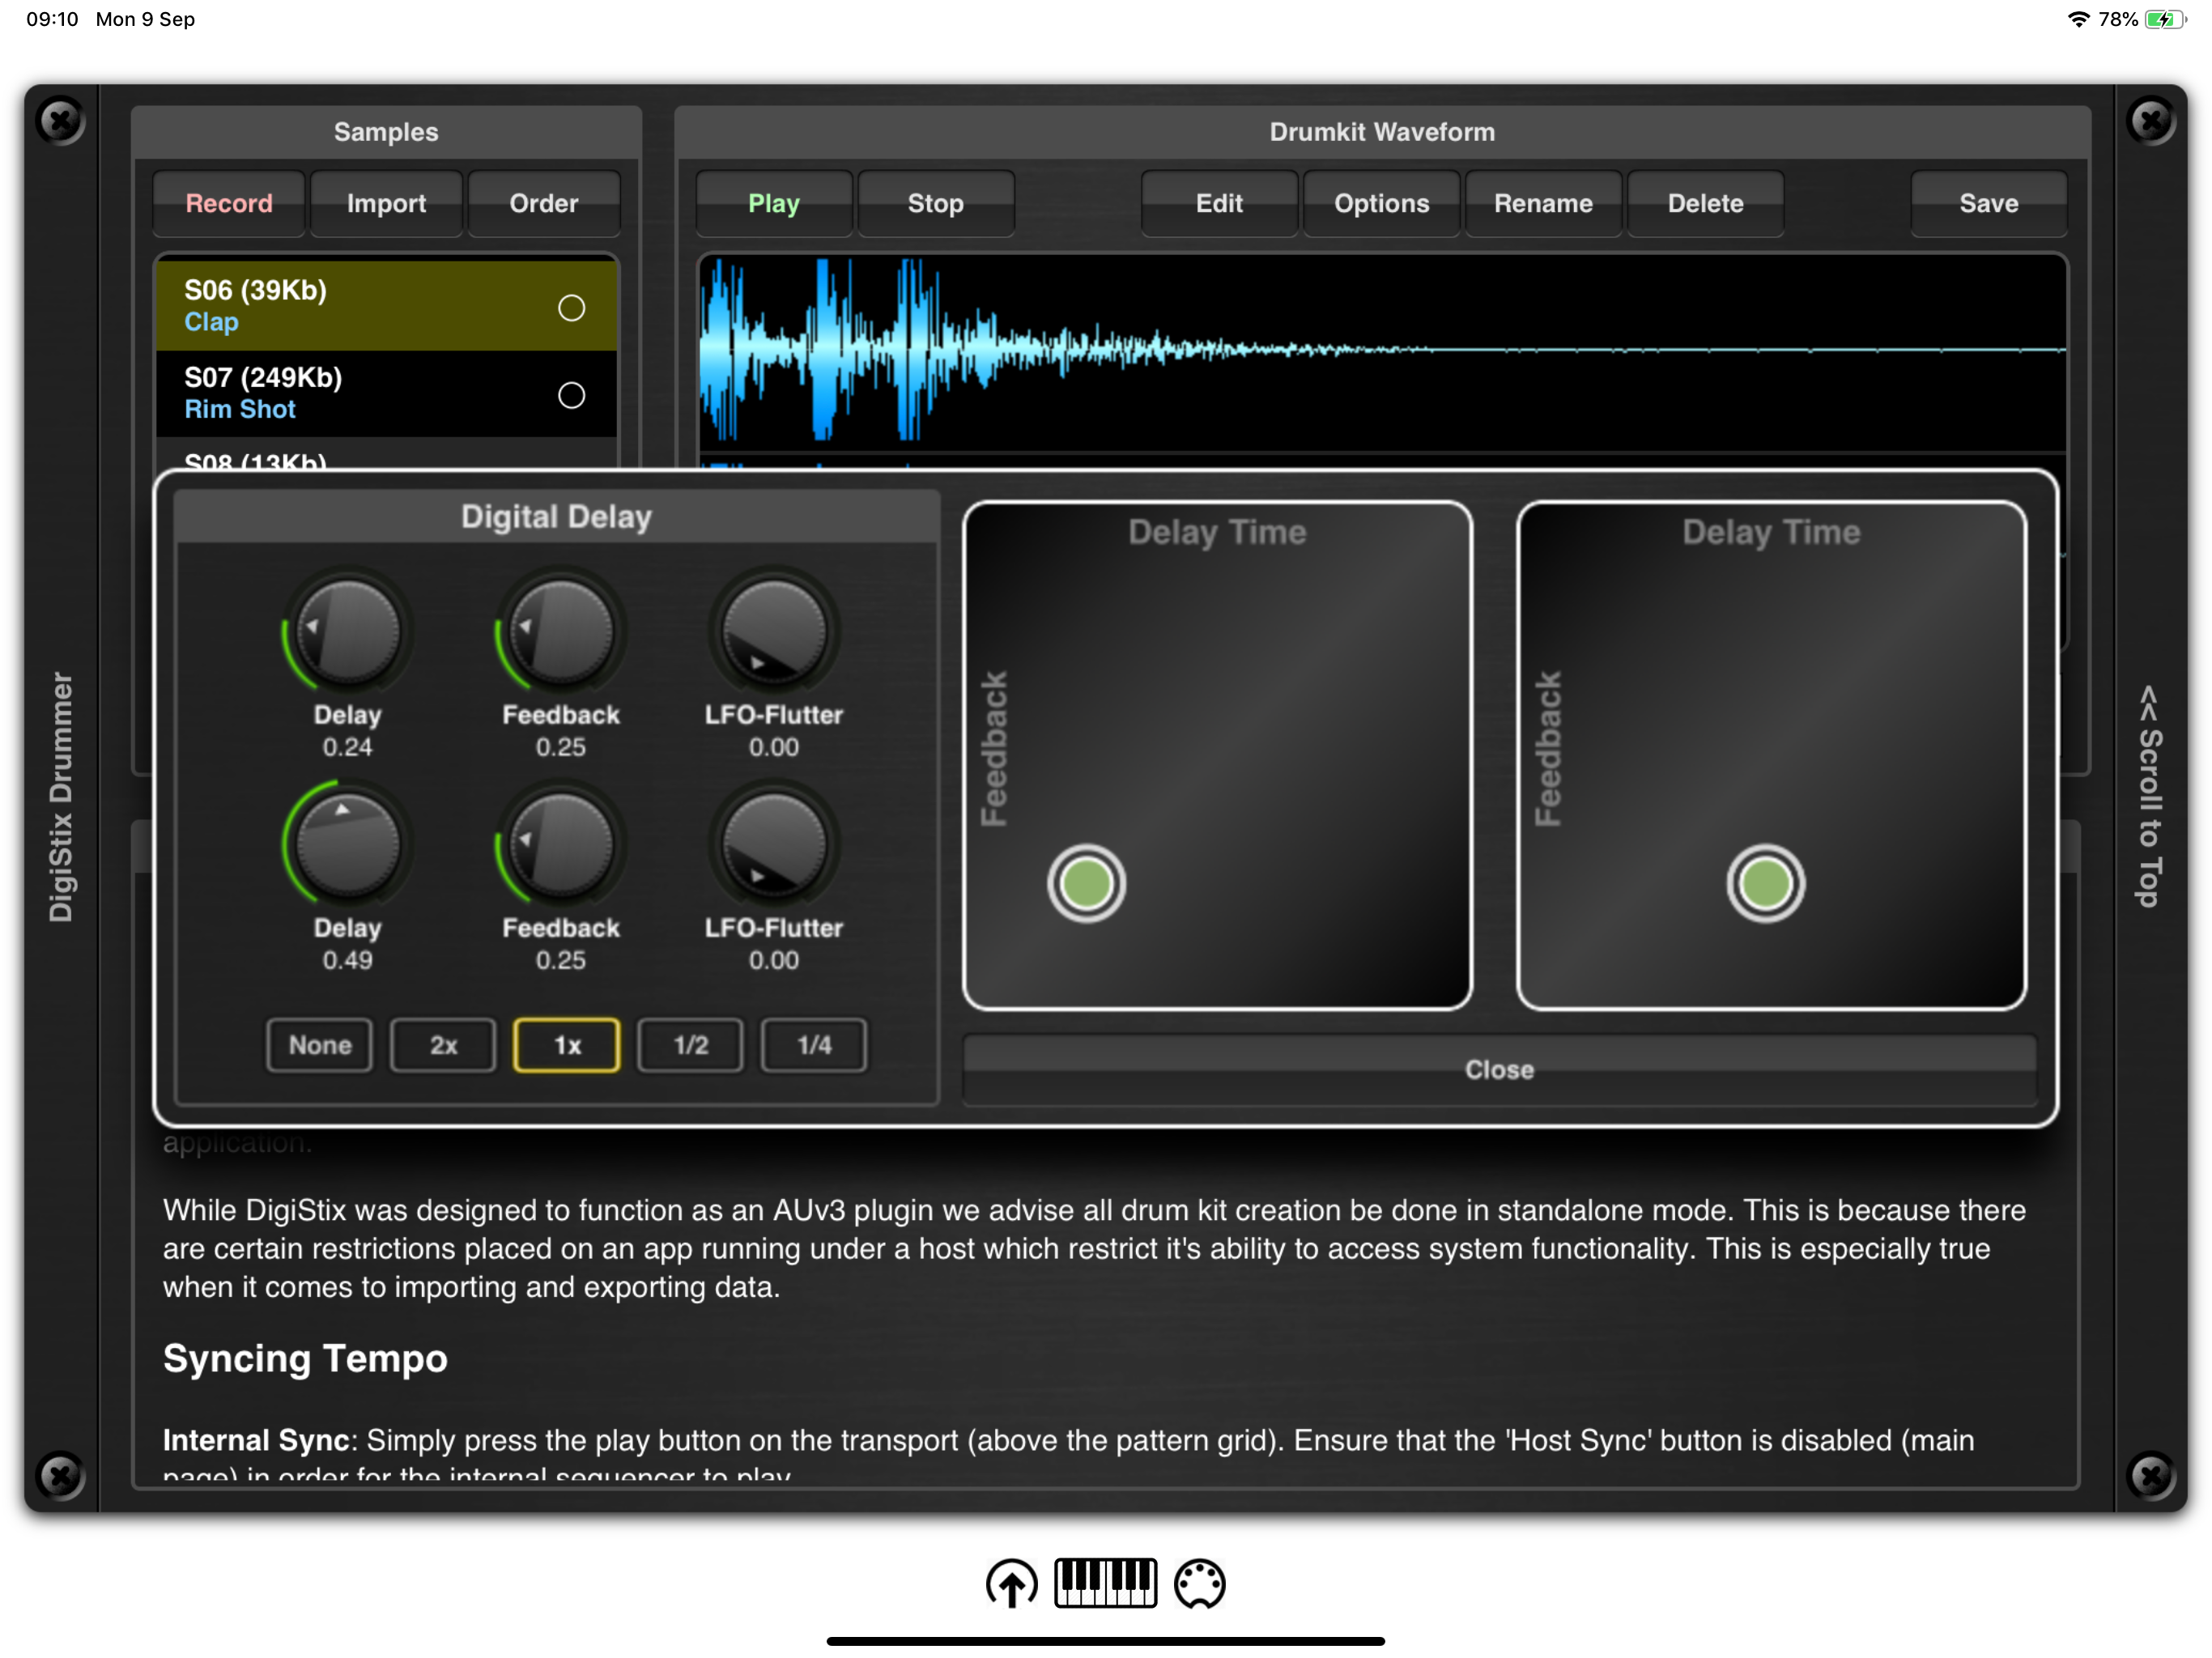2212x1658 pixels.
Task: Click the top-row Feedback knob
Action: coord(561,633)
